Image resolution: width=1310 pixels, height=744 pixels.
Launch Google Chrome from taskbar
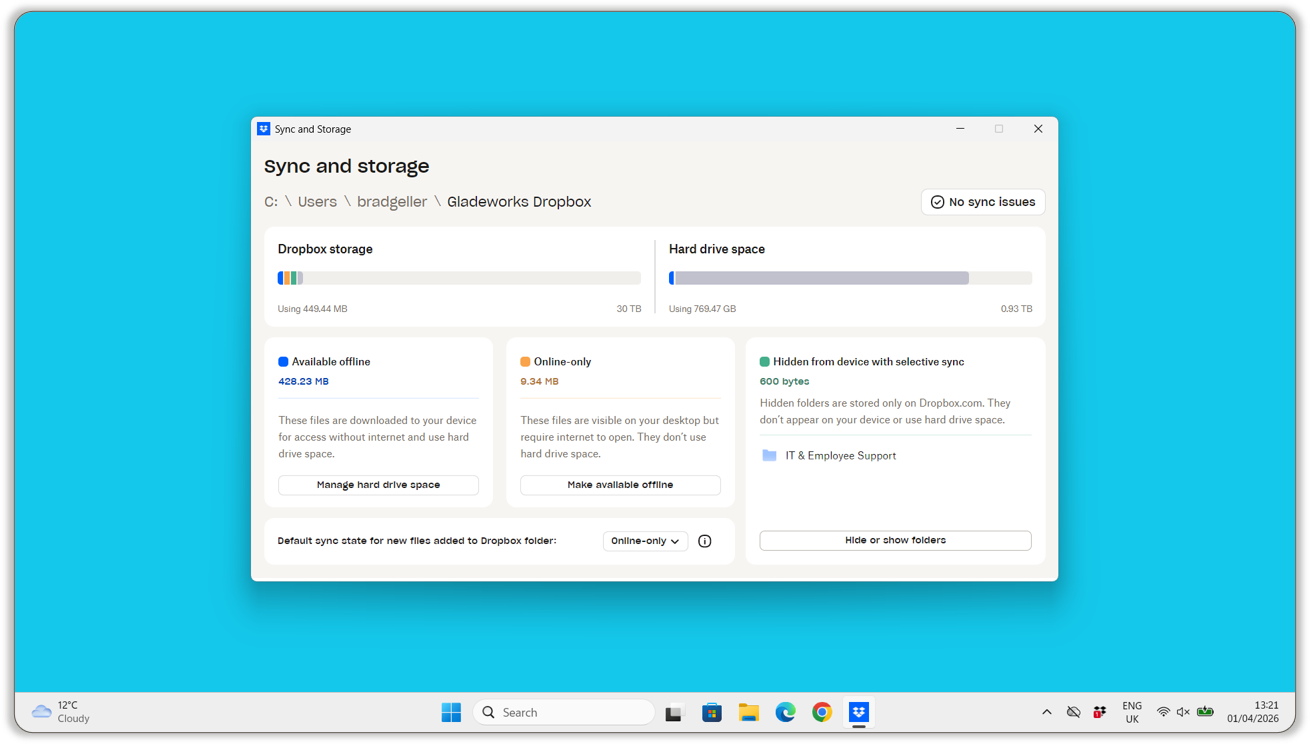click(822, 712)
